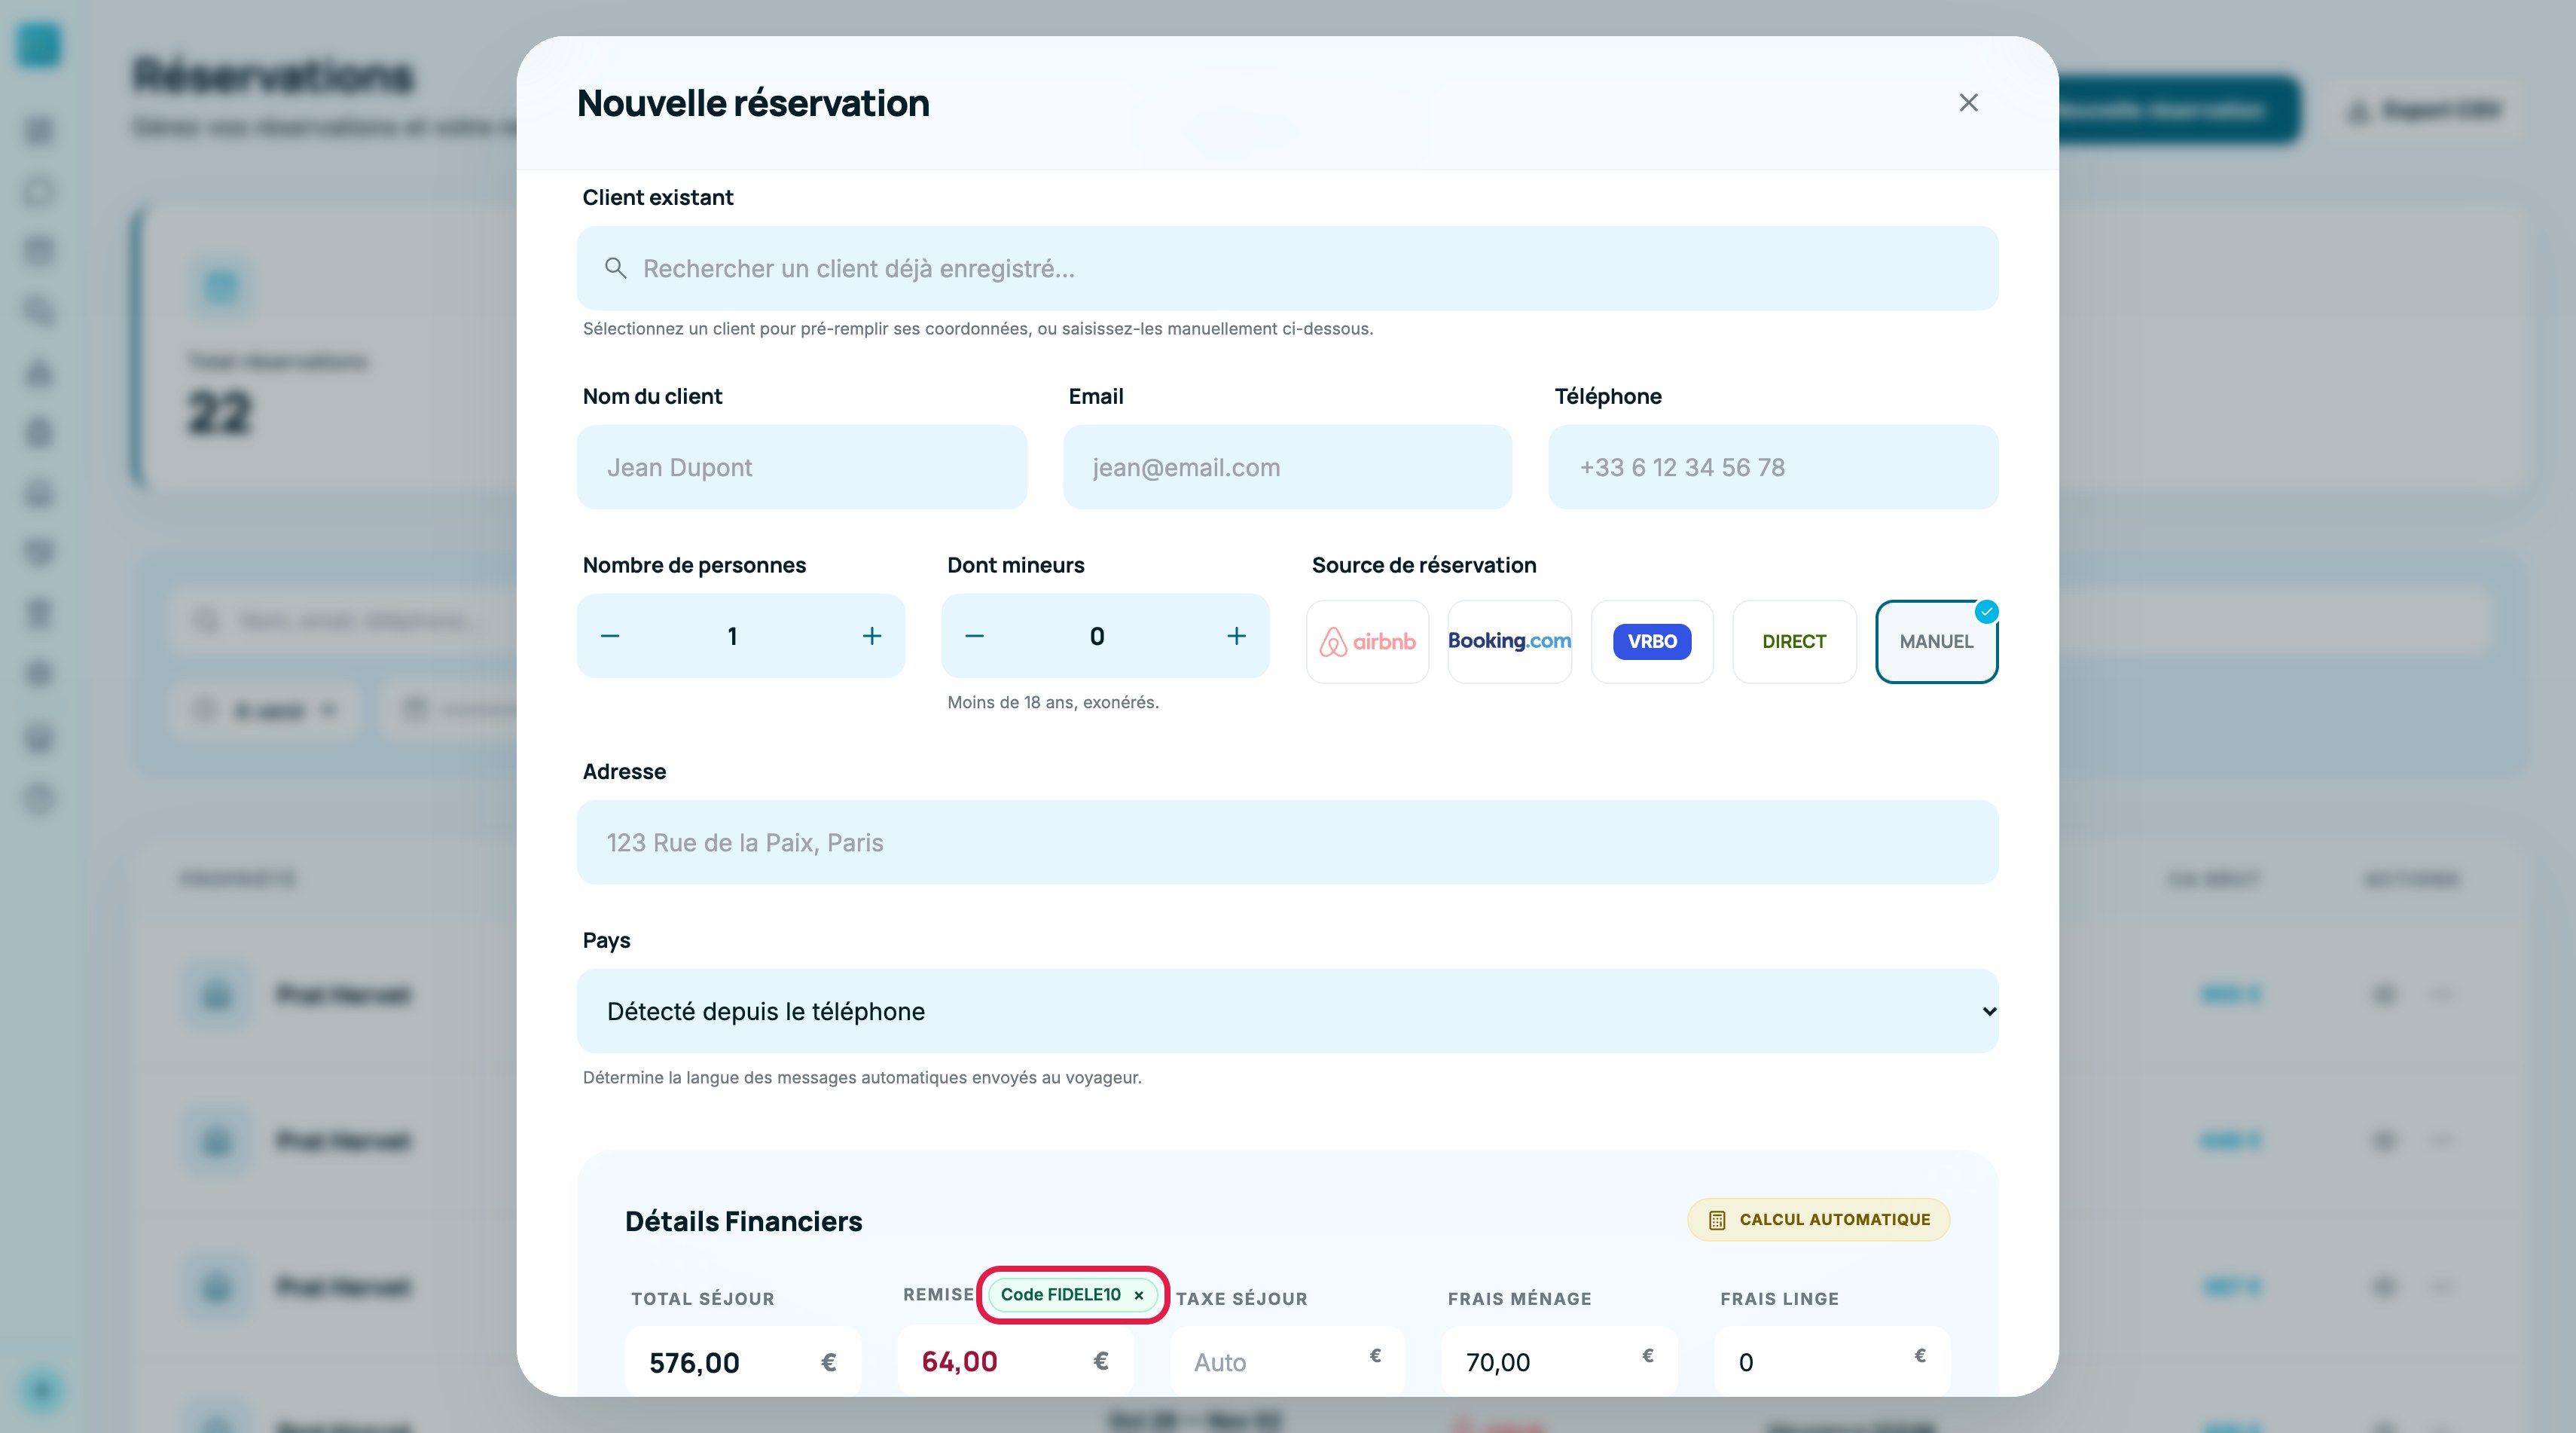Close the Nouvelle réservation dialog
This screenshot has height=1433, width=2576.
1968,103
